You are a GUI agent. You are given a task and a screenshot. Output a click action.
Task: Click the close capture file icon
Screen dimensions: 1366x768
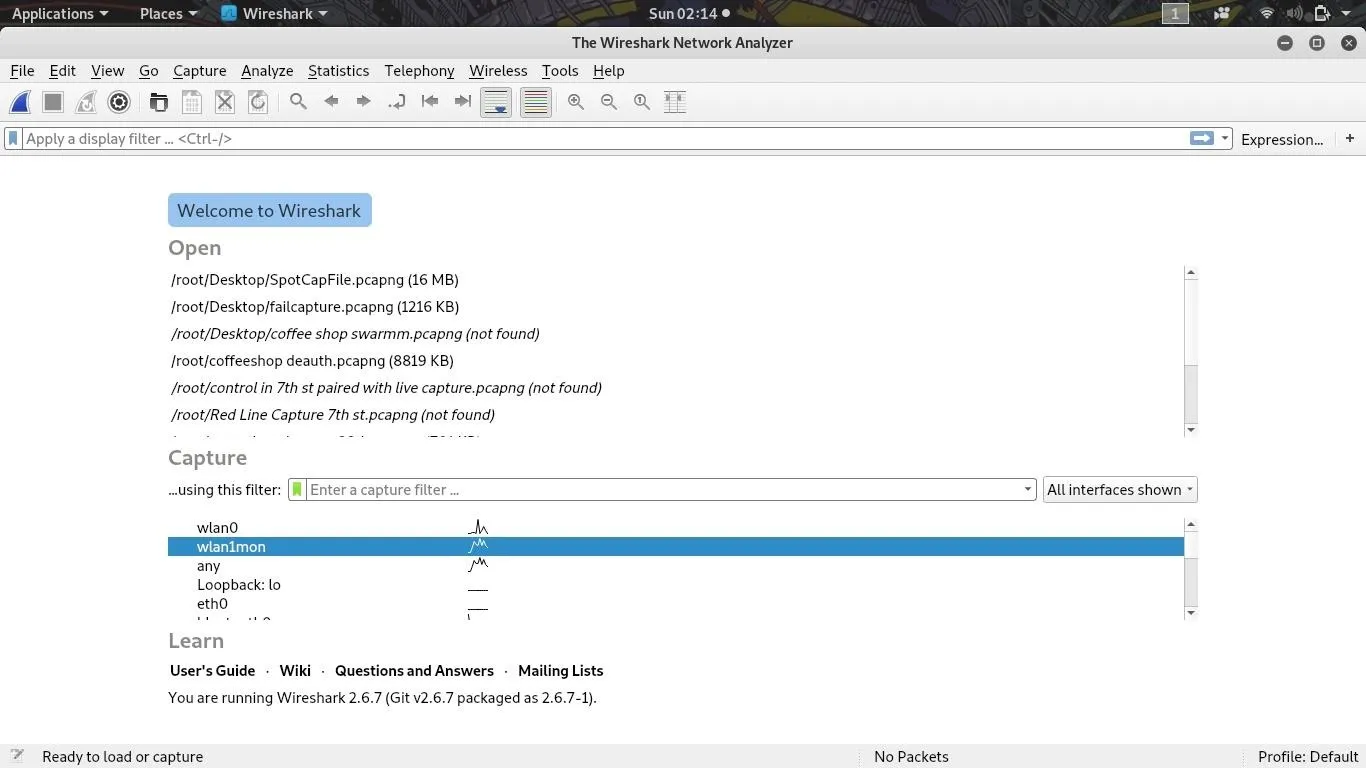225,102
